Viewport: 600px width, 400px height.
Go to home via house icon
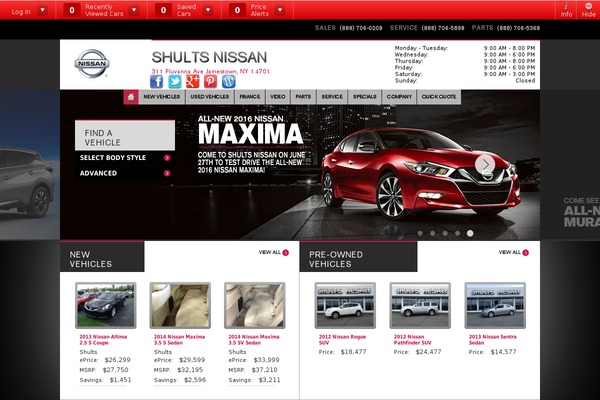point(131,97)
